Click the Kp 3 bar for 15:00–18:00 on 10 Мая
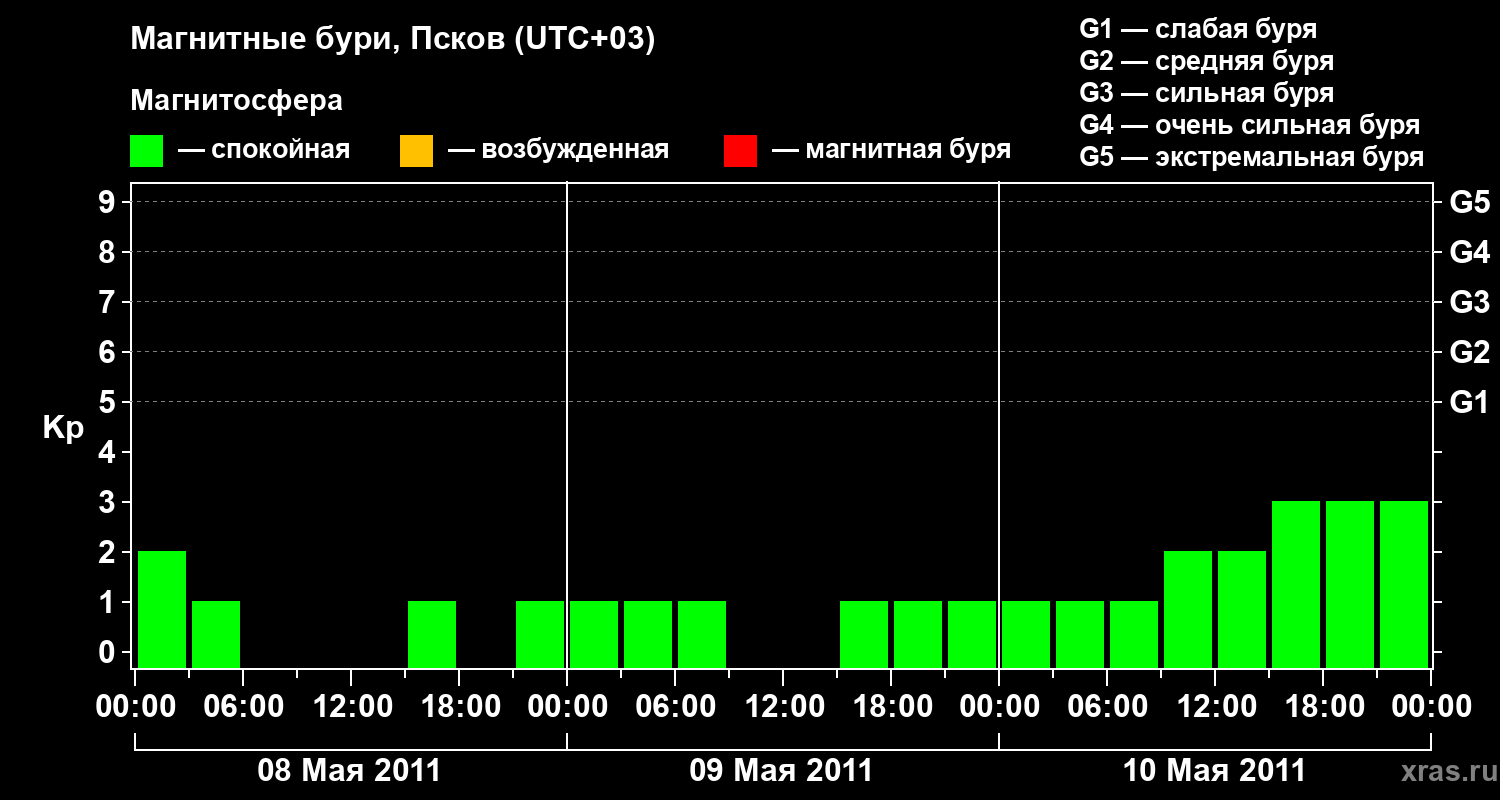This screenshot has height=800, width=1500. click(x=1296, y=584)
